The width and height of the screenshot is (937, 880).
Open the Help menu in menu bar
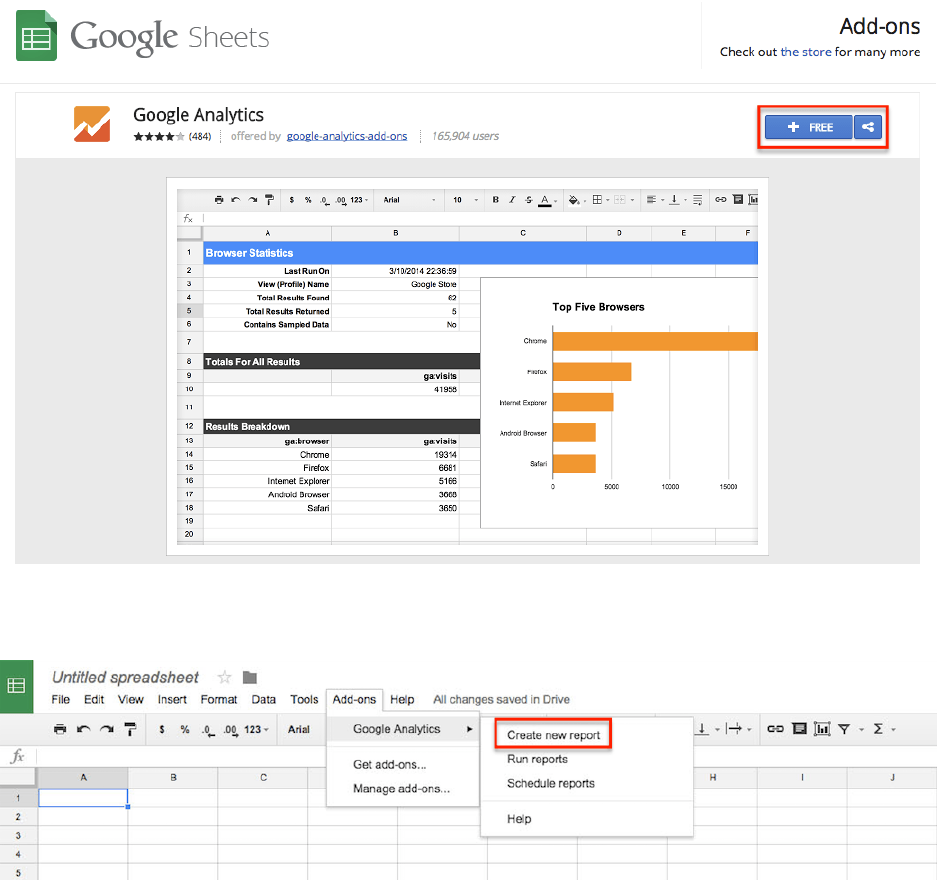coord(402,699)
